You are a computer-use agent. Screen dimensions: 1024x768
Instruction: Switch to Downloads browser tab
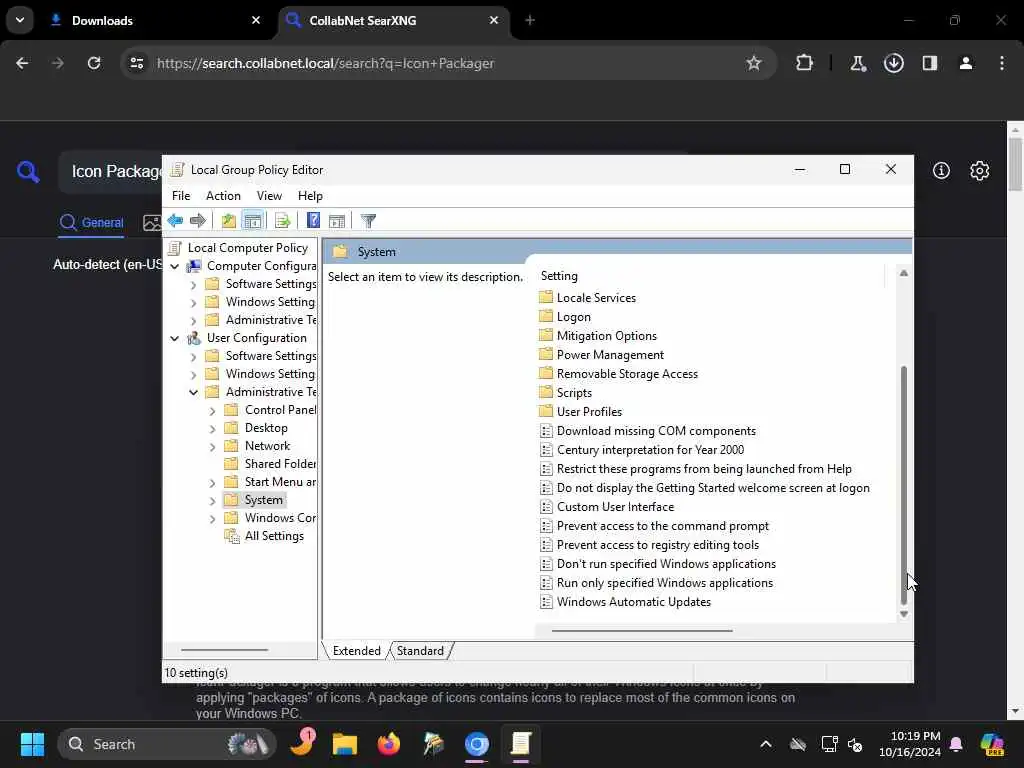pos(156,20)
